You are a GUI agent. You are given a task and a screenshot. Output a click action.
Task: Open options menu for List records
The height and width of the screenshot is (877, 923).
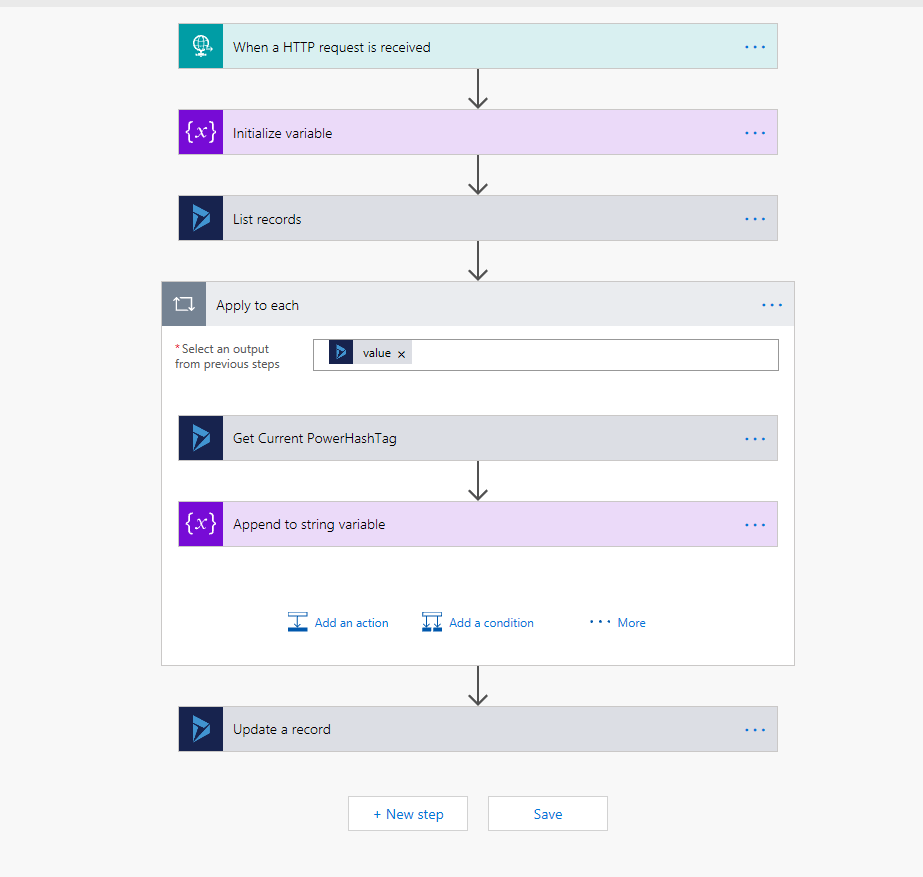(755, 219)
